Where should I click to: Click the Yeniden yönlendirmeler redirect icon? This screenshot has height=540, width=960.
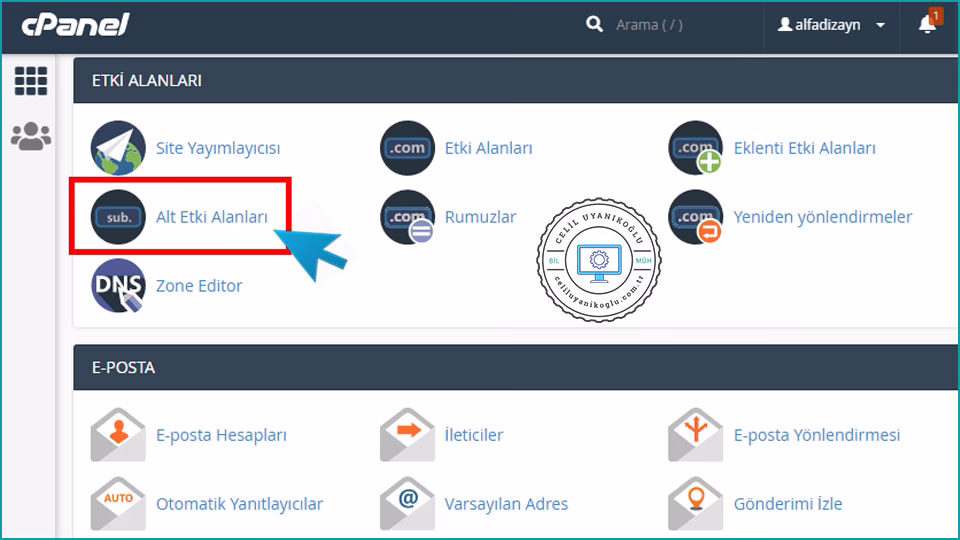[696, 217]
